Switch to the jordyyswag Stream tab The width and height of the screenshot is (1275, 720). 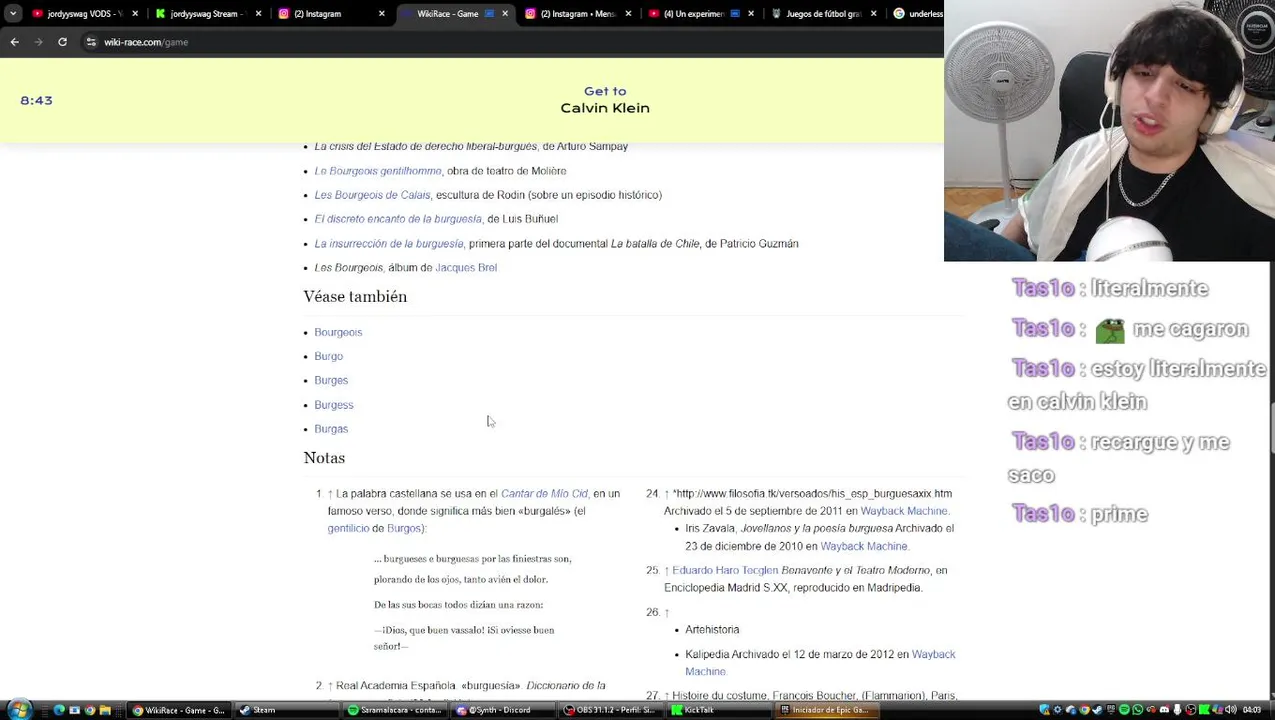[206, 14]
